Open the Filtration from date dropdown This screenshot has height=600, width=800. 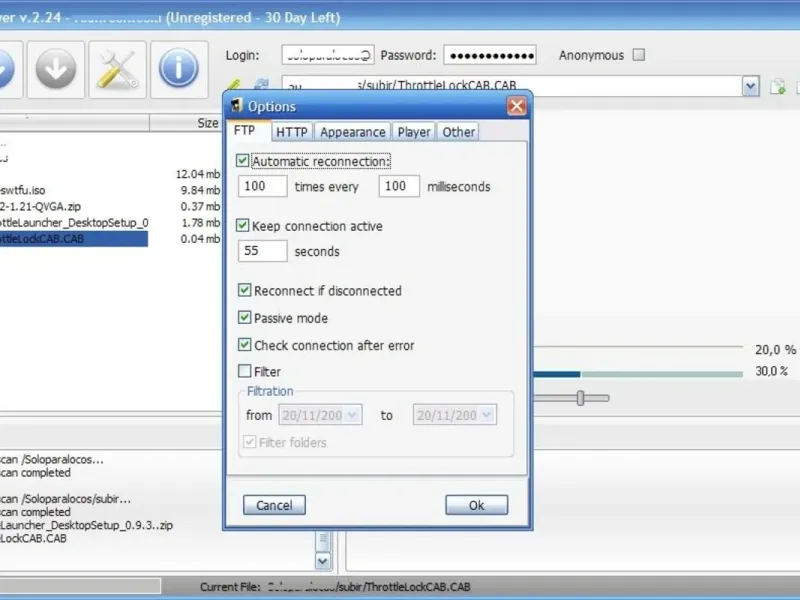click(352, 415)
